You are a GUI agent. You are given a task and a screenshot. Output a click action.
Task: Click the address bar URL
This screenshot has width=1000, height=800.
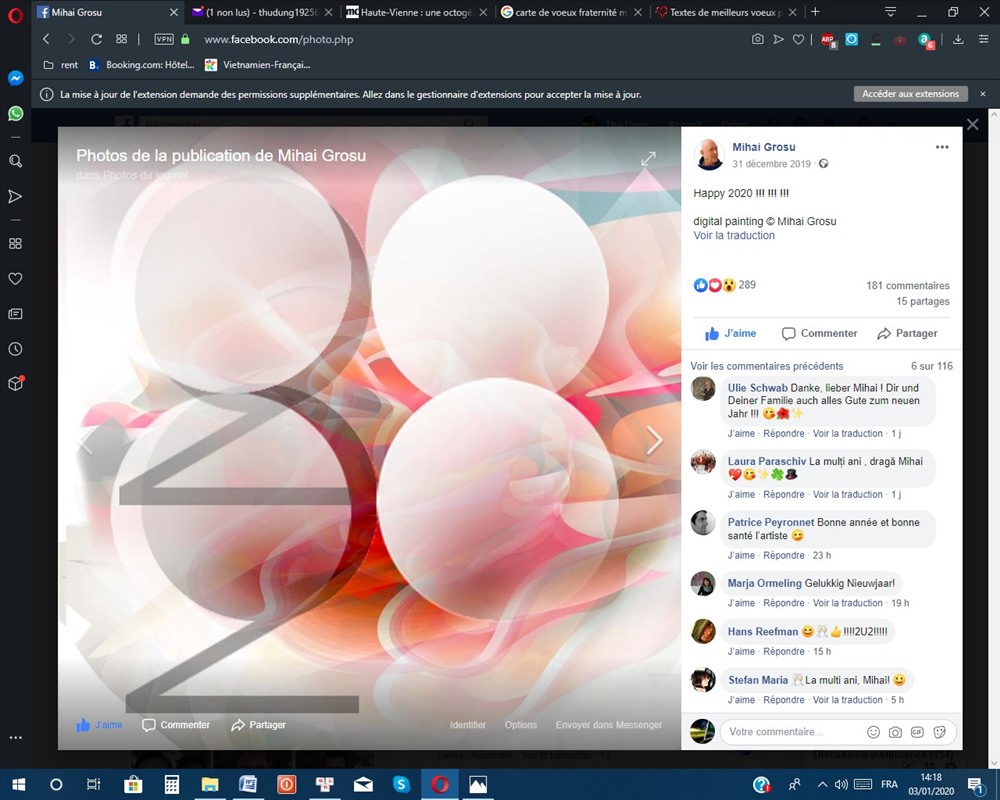pyautogui.click(x=279, y=40)
